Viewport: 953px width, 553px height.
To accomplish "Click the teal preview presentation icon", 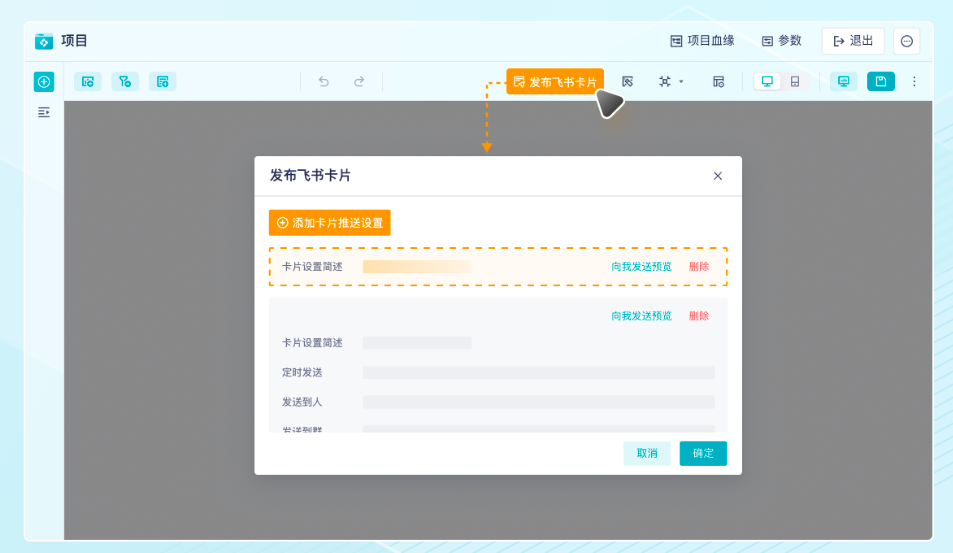I will click(x=844, y=81).
